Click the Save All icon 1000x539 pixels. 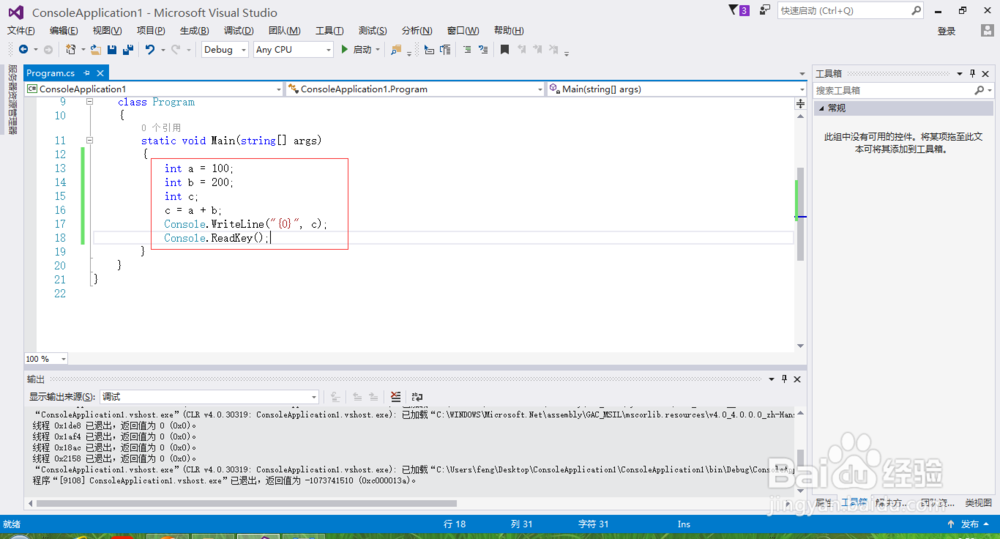(128, 49)
